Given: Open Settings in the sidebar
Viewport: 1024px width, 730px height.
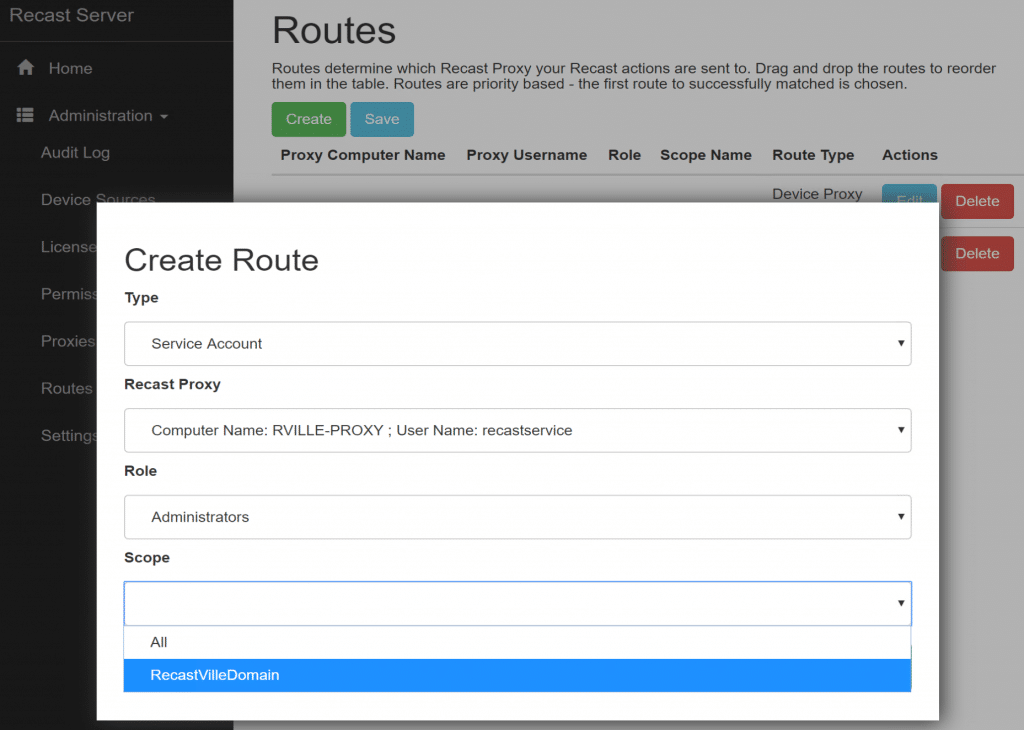Looking at the screenshot, I should [69, 435].
